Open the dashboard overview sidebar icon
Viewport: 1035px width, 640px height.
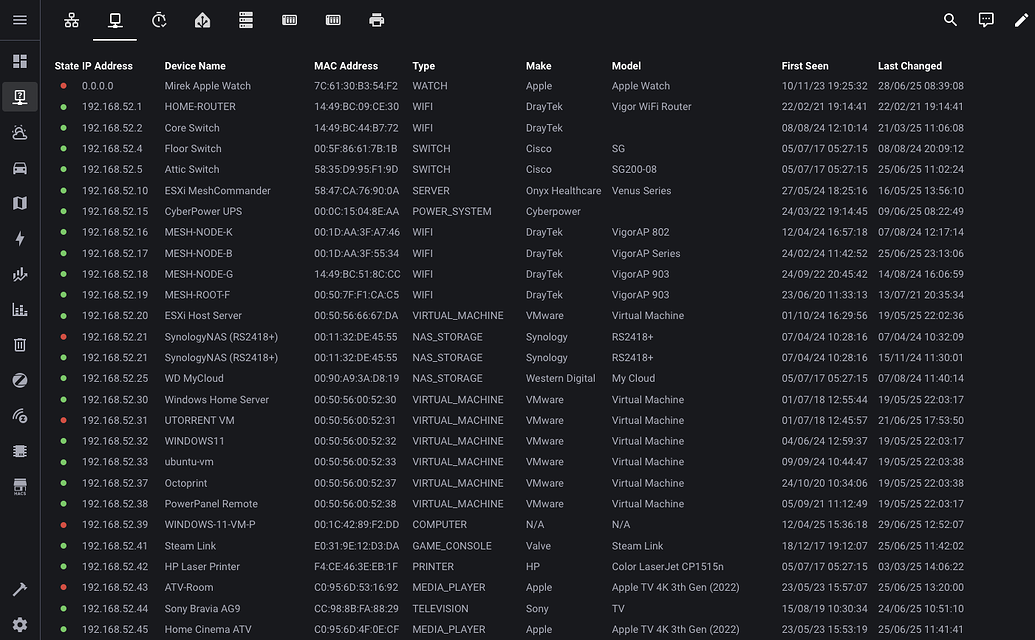pyautogui.click(x=20, y=61)
